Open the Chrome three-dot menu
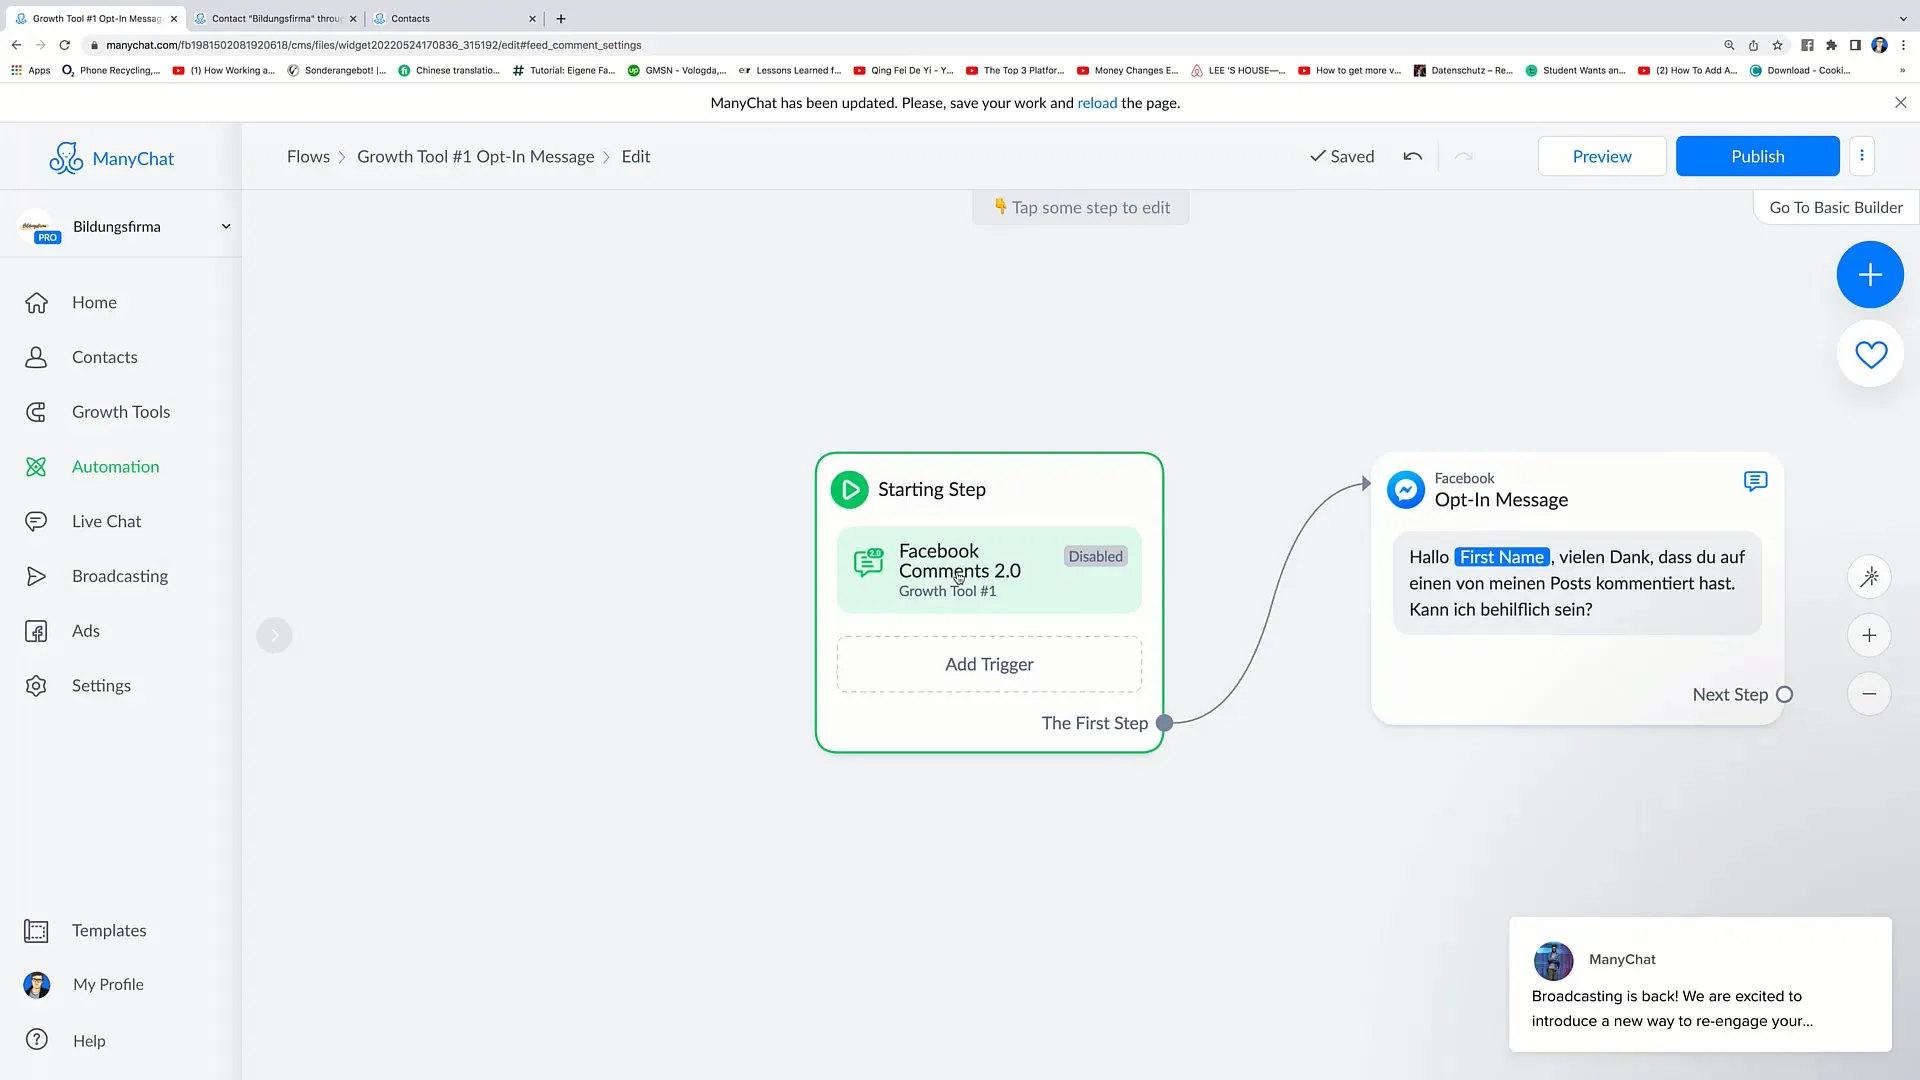Viewport: 1920px width, 1080px height. [x=1903, y=45]
